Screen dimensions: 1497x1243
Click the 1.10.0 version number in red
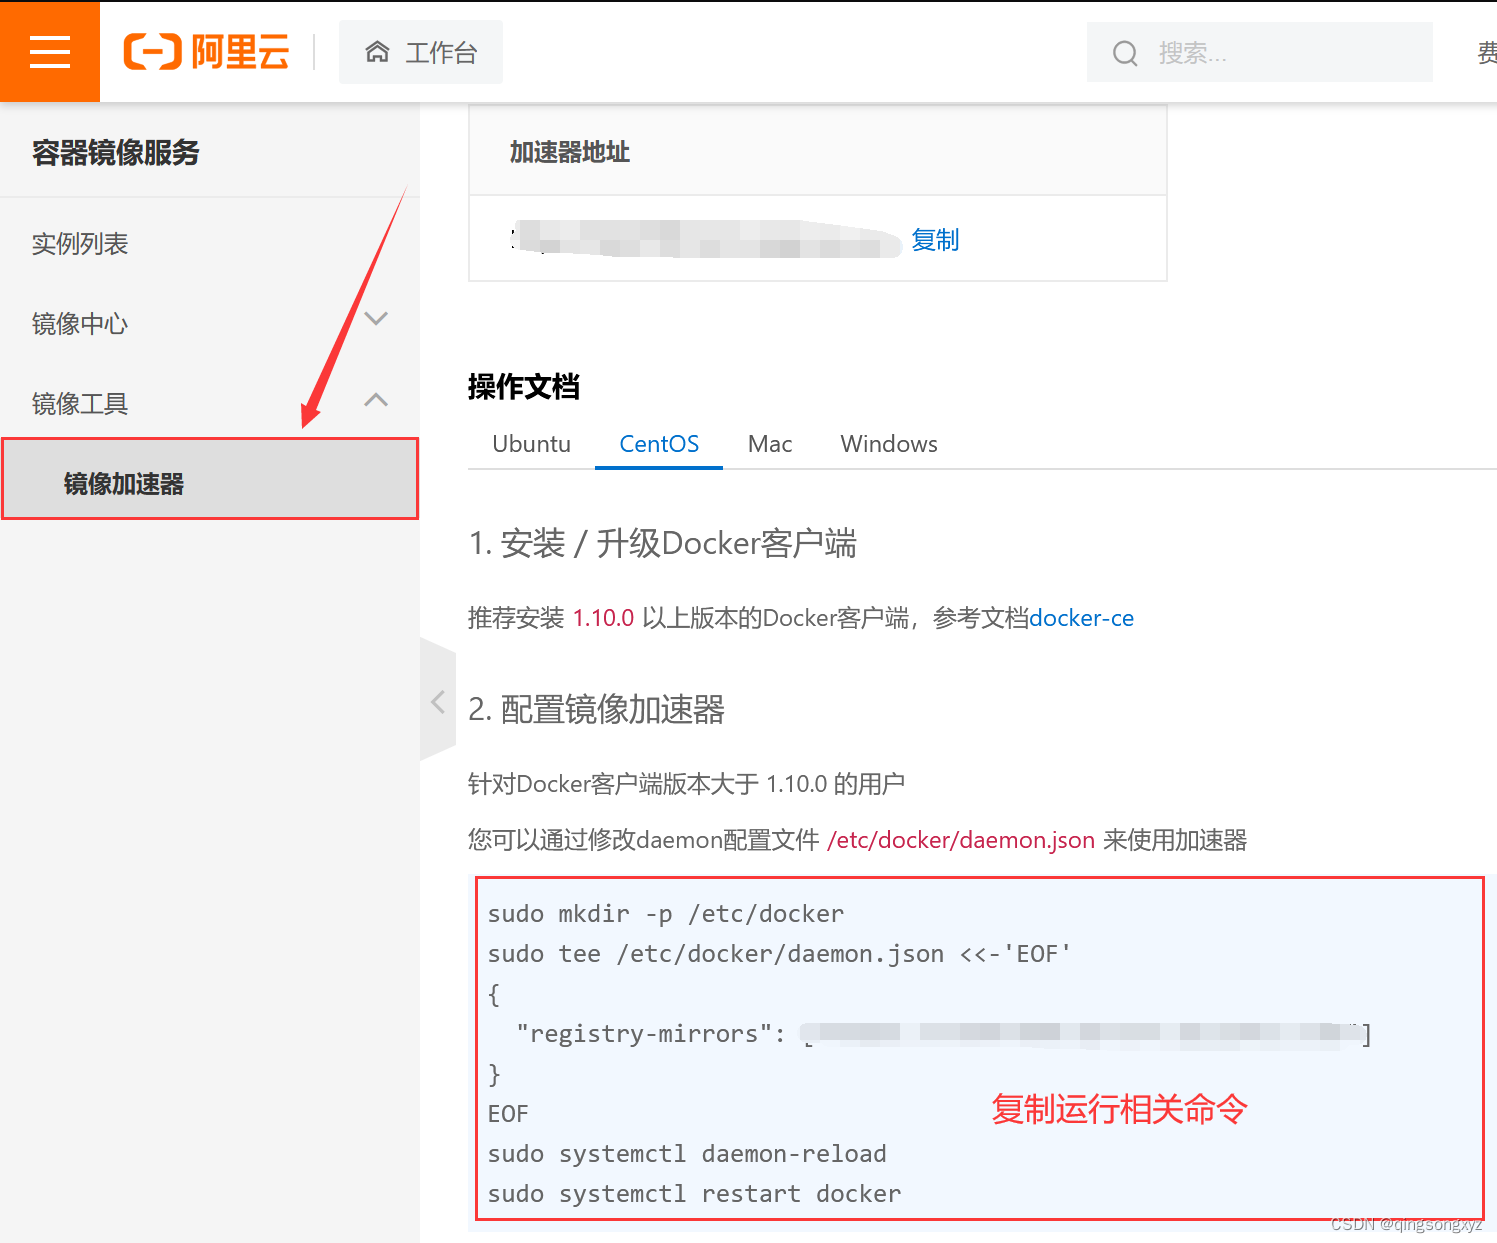click(603, 618)
